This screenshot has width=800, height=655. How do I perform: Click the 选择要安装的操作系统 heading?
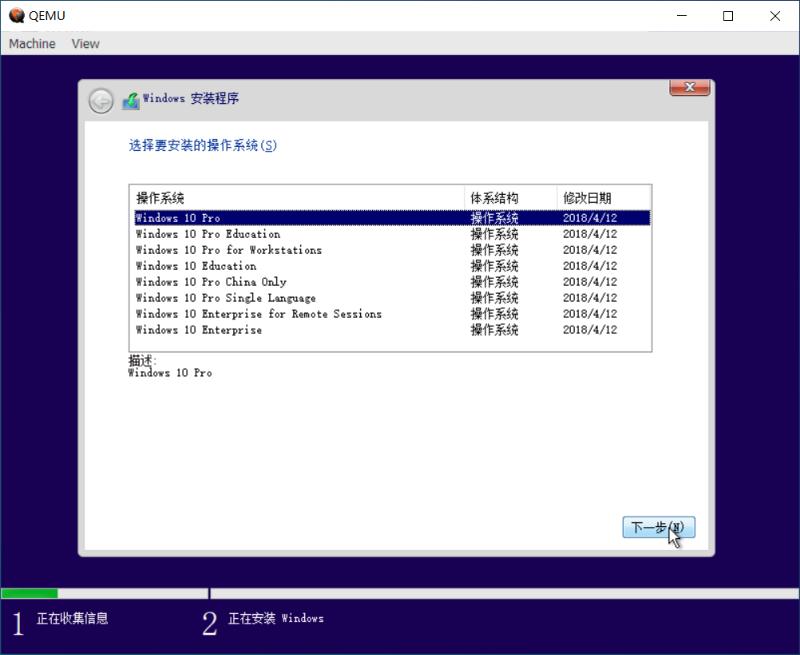tap(200, 147)
